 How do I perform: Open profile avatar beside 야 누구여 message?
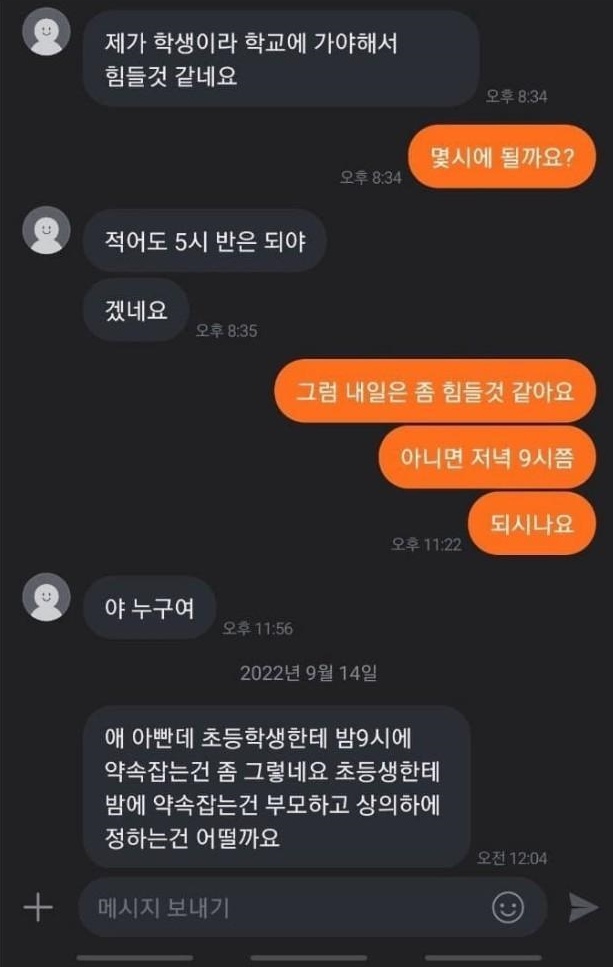point(46,596)
